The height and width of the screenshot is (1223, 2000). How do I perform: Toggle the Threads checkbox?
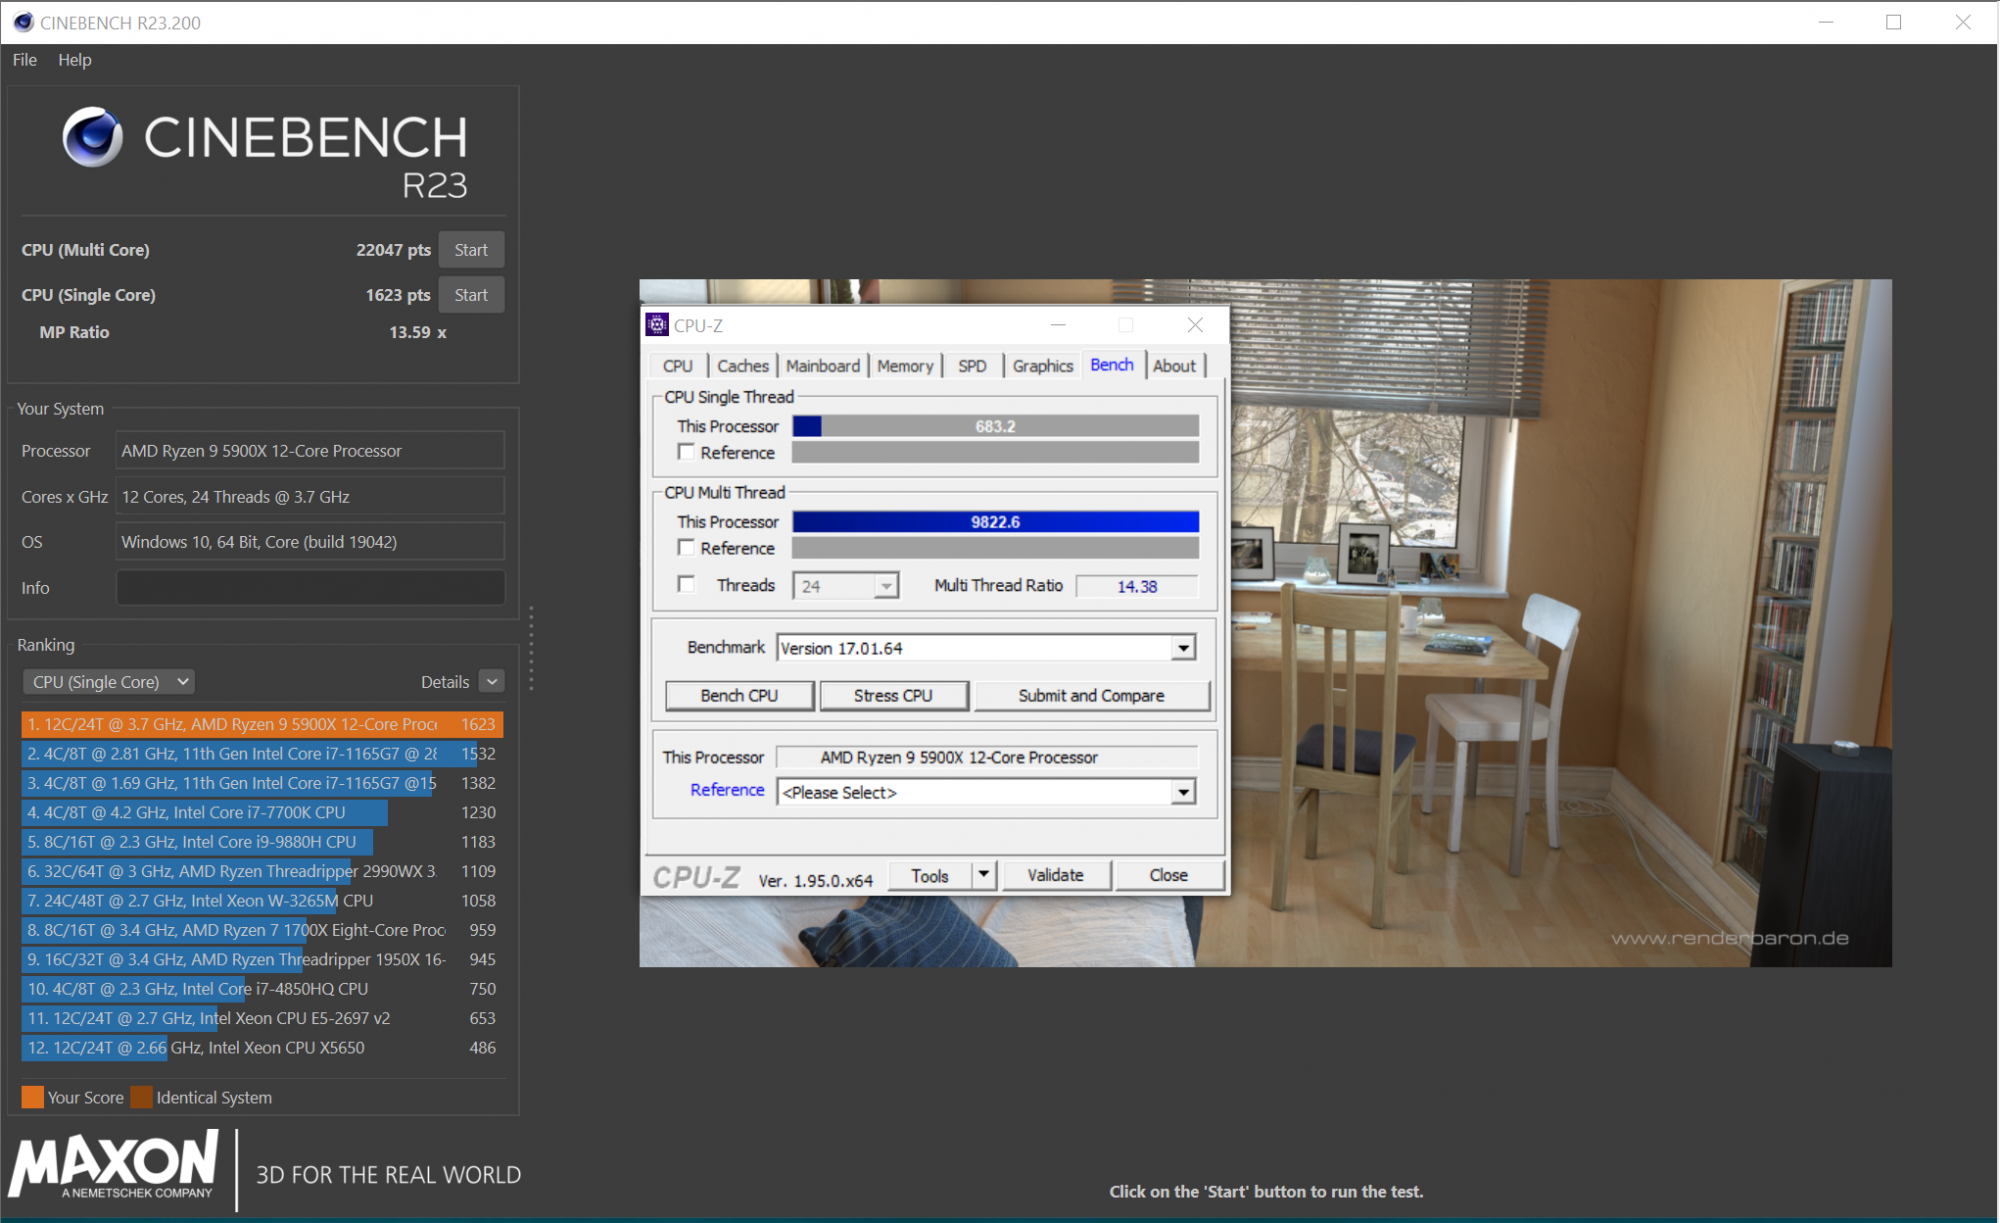[686, 585]
